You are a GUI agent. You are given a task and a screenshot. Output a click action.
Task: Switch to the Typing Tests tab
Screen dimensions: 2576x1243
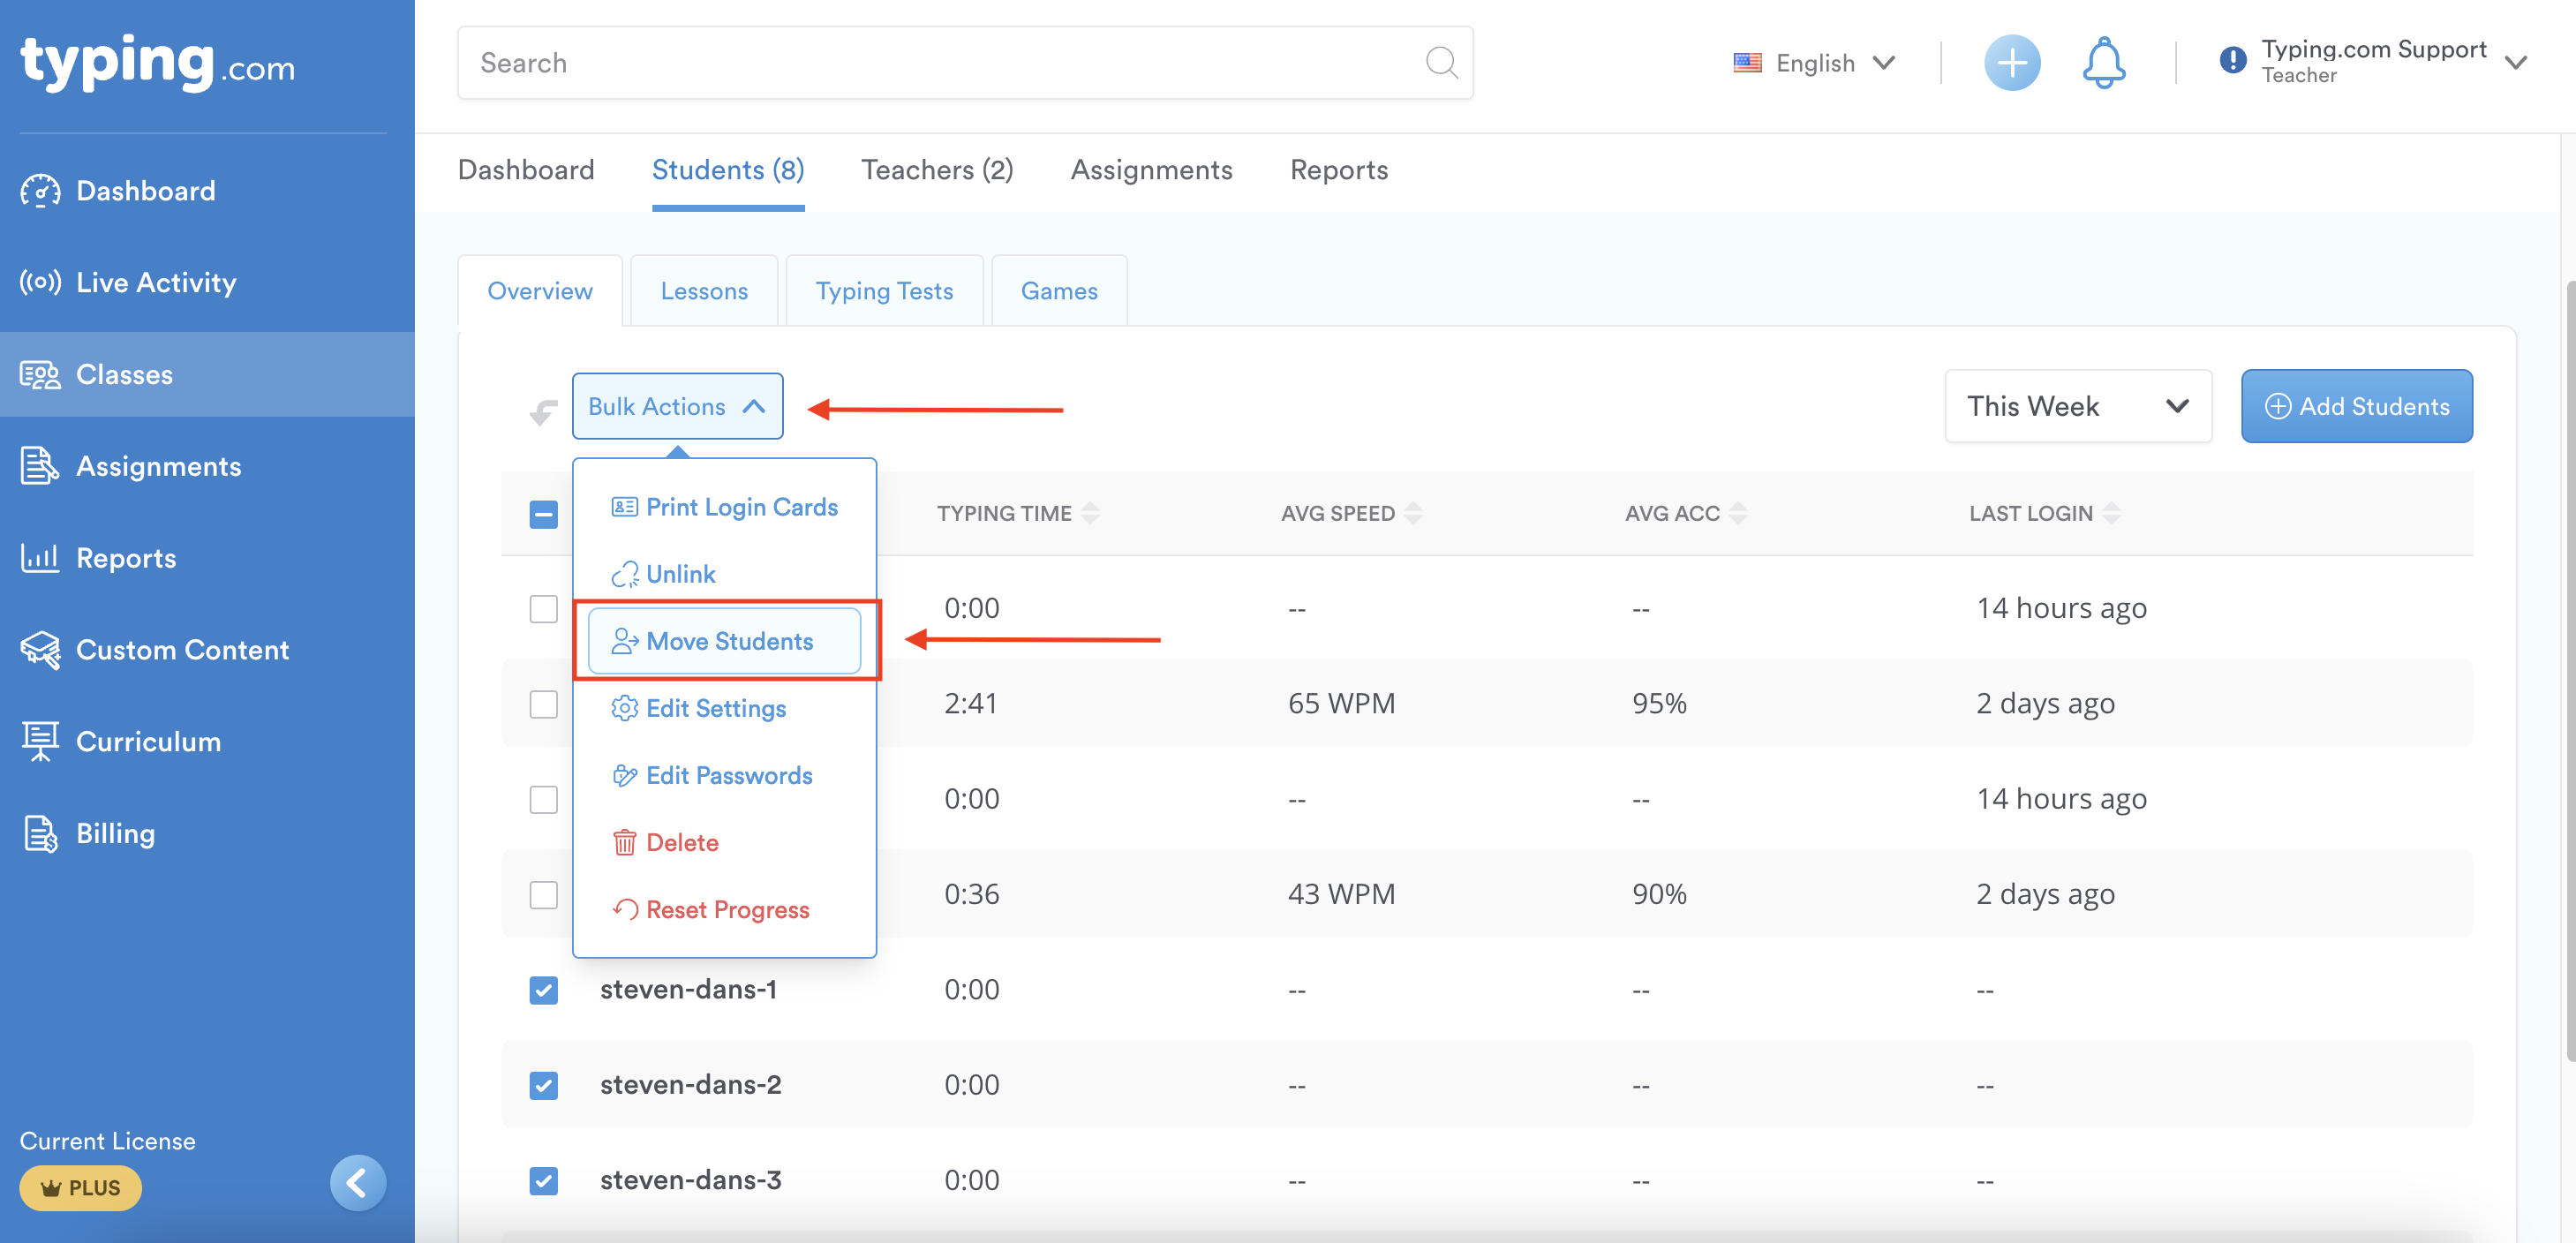tap(883, 291)
